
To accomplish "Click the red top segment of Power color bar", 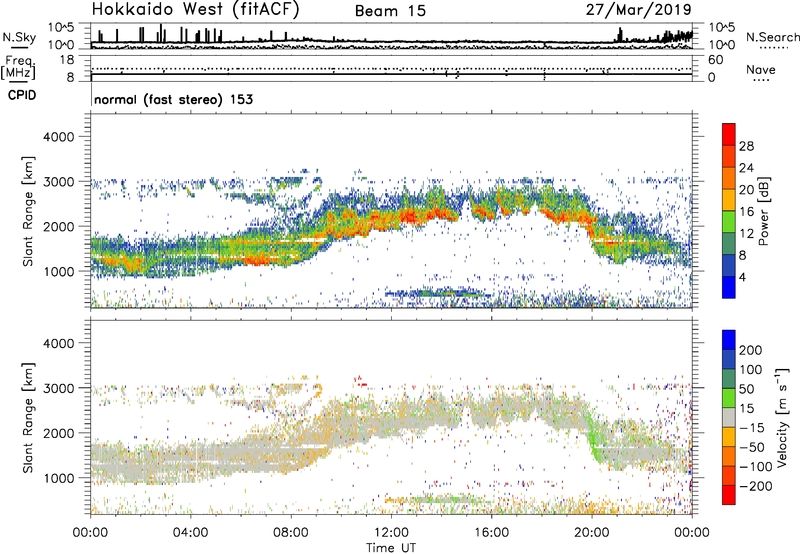I will click(729, 134).
